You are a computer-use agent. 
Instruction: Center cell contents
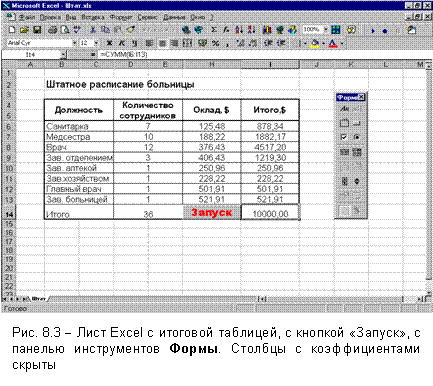[162, 43]
